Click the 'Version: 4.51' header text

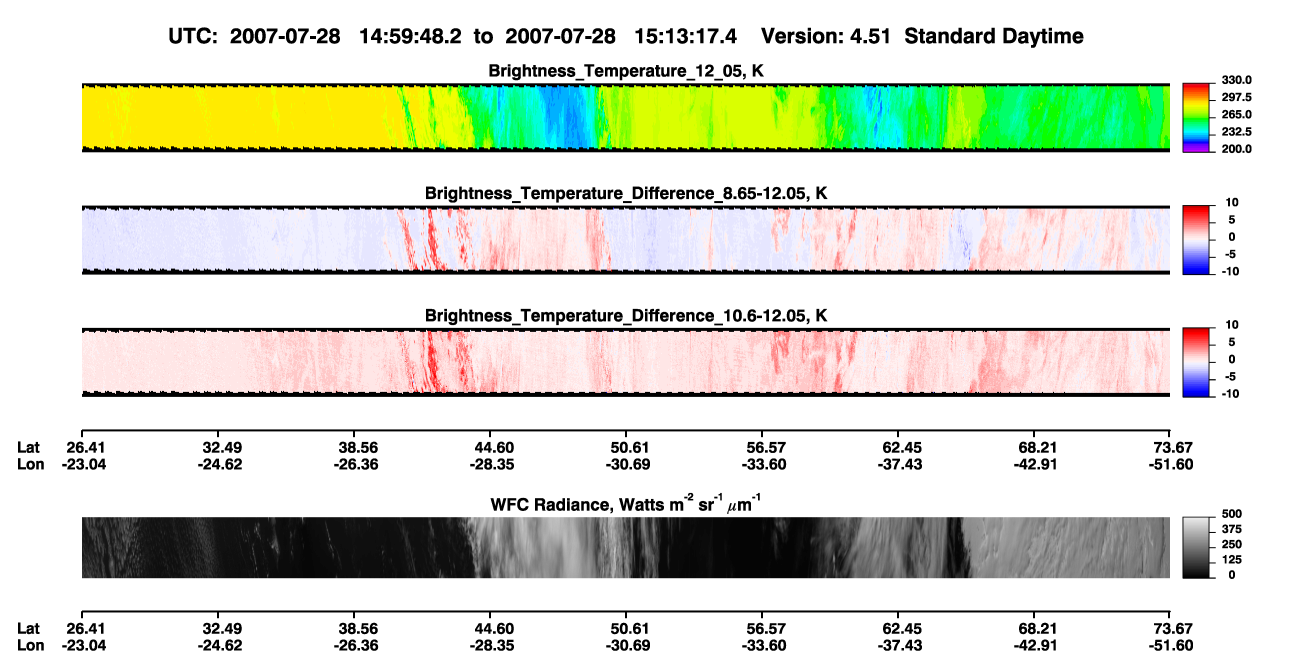pos(825,37)
